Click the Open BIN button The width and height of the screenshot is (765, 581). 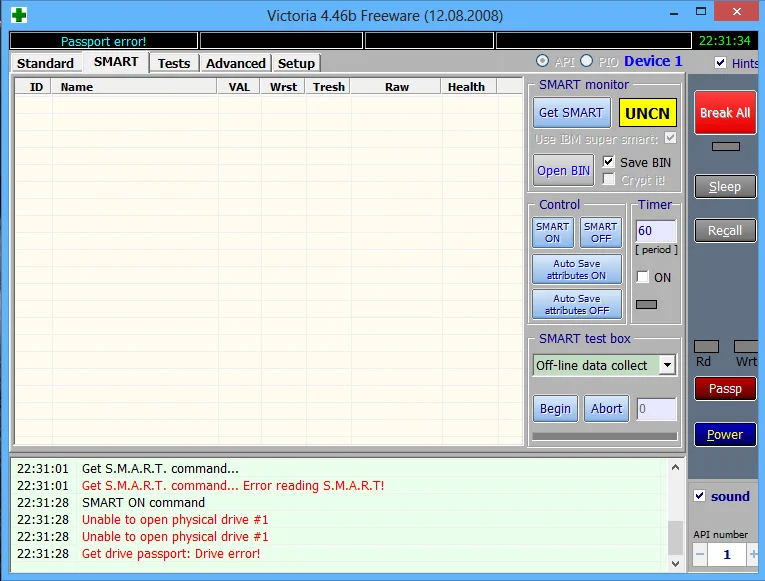coord(564,171)
